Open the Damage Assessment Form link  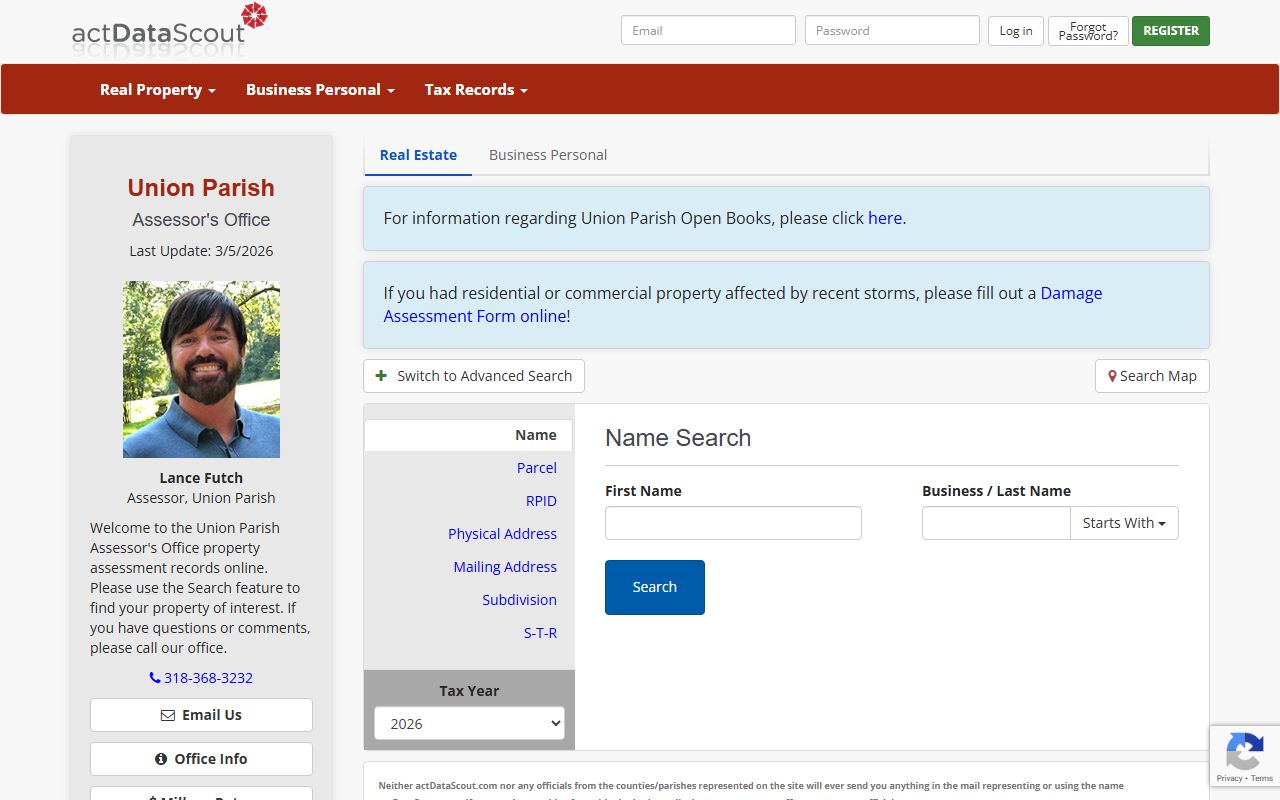(743, 304)
